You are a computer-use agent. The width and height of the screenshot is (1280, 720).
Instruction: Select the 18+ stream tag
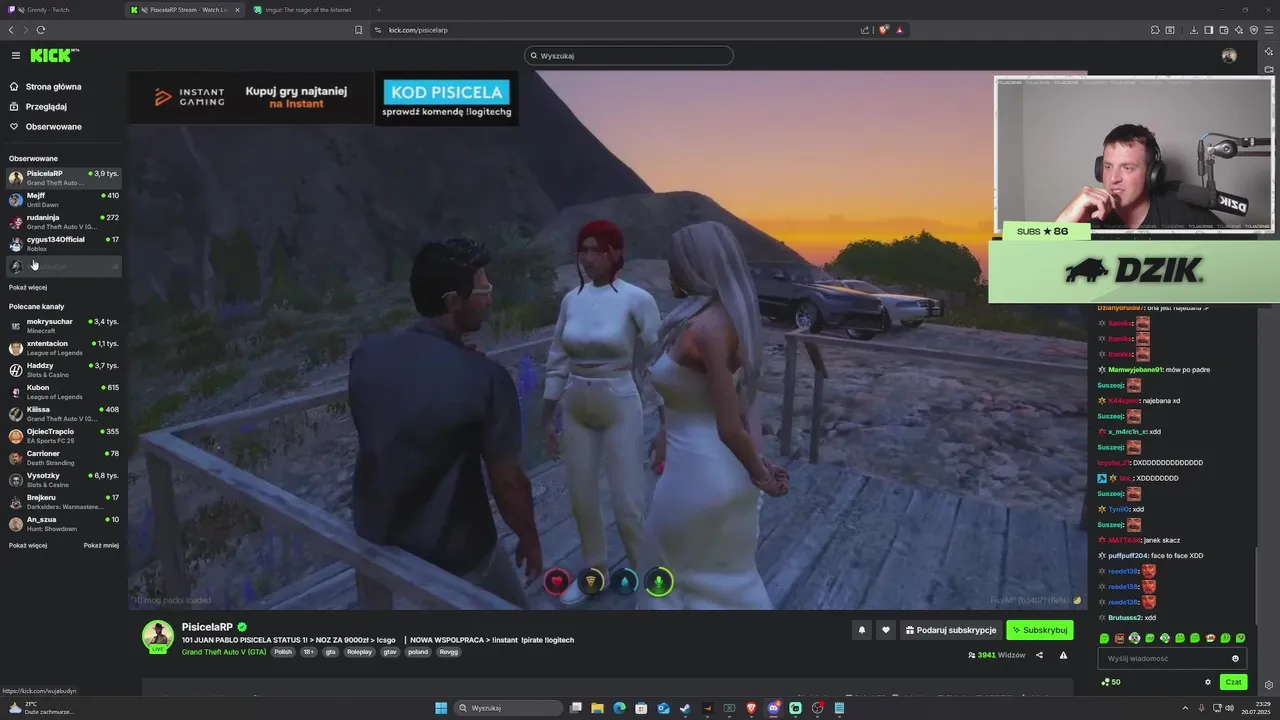[x=309, y=652]
